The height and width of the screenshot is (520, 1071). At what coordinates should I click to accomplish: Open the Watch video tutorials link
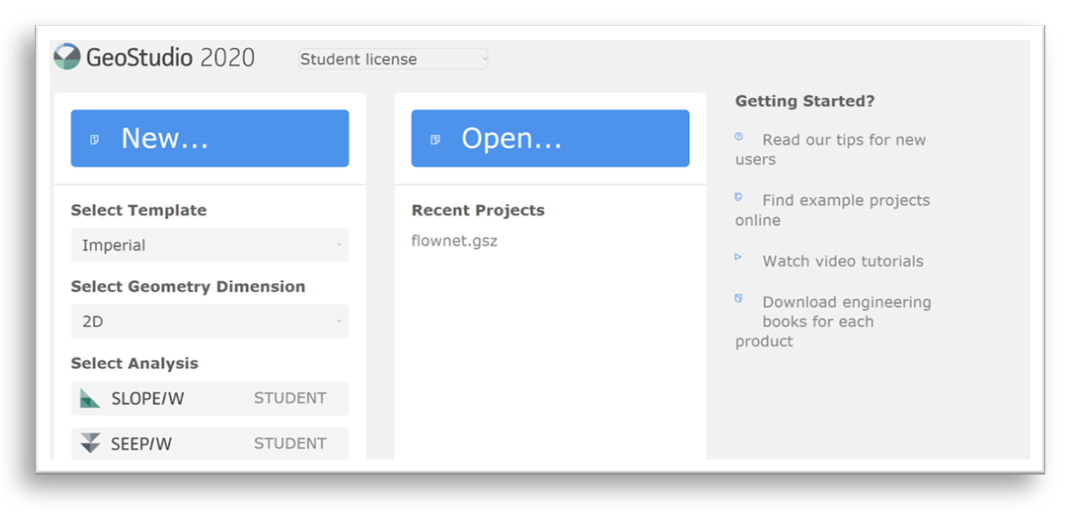(842, 261)
